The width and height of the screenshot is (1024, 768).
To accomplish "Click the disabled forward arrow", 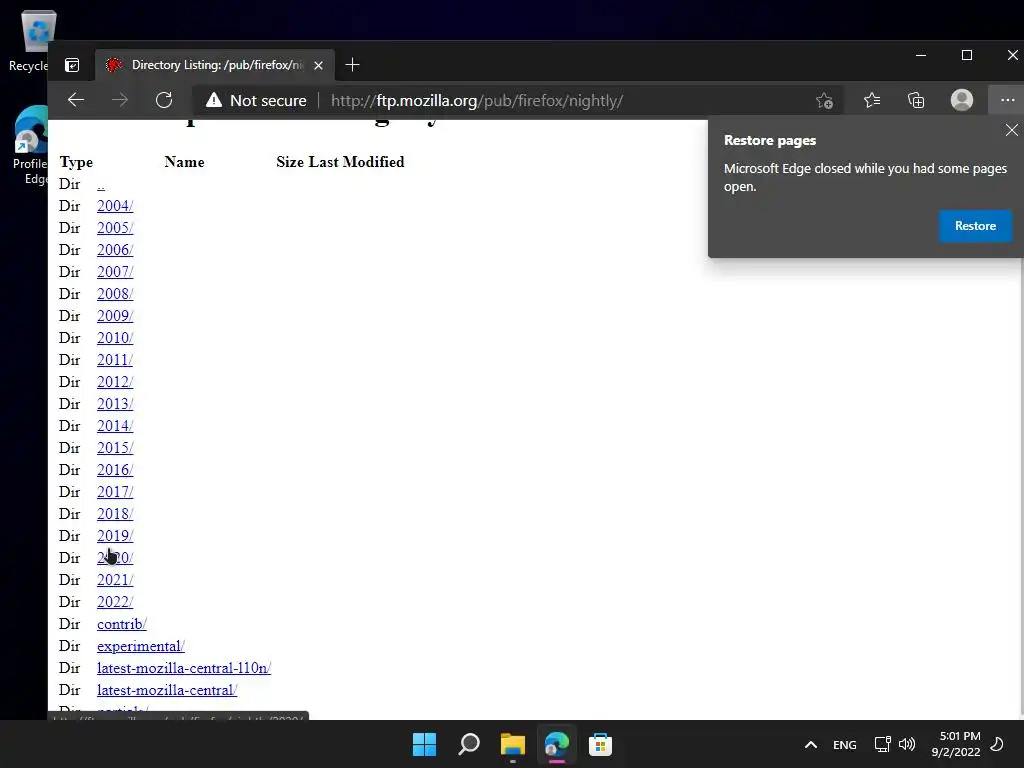I will (x=120, y=100).
